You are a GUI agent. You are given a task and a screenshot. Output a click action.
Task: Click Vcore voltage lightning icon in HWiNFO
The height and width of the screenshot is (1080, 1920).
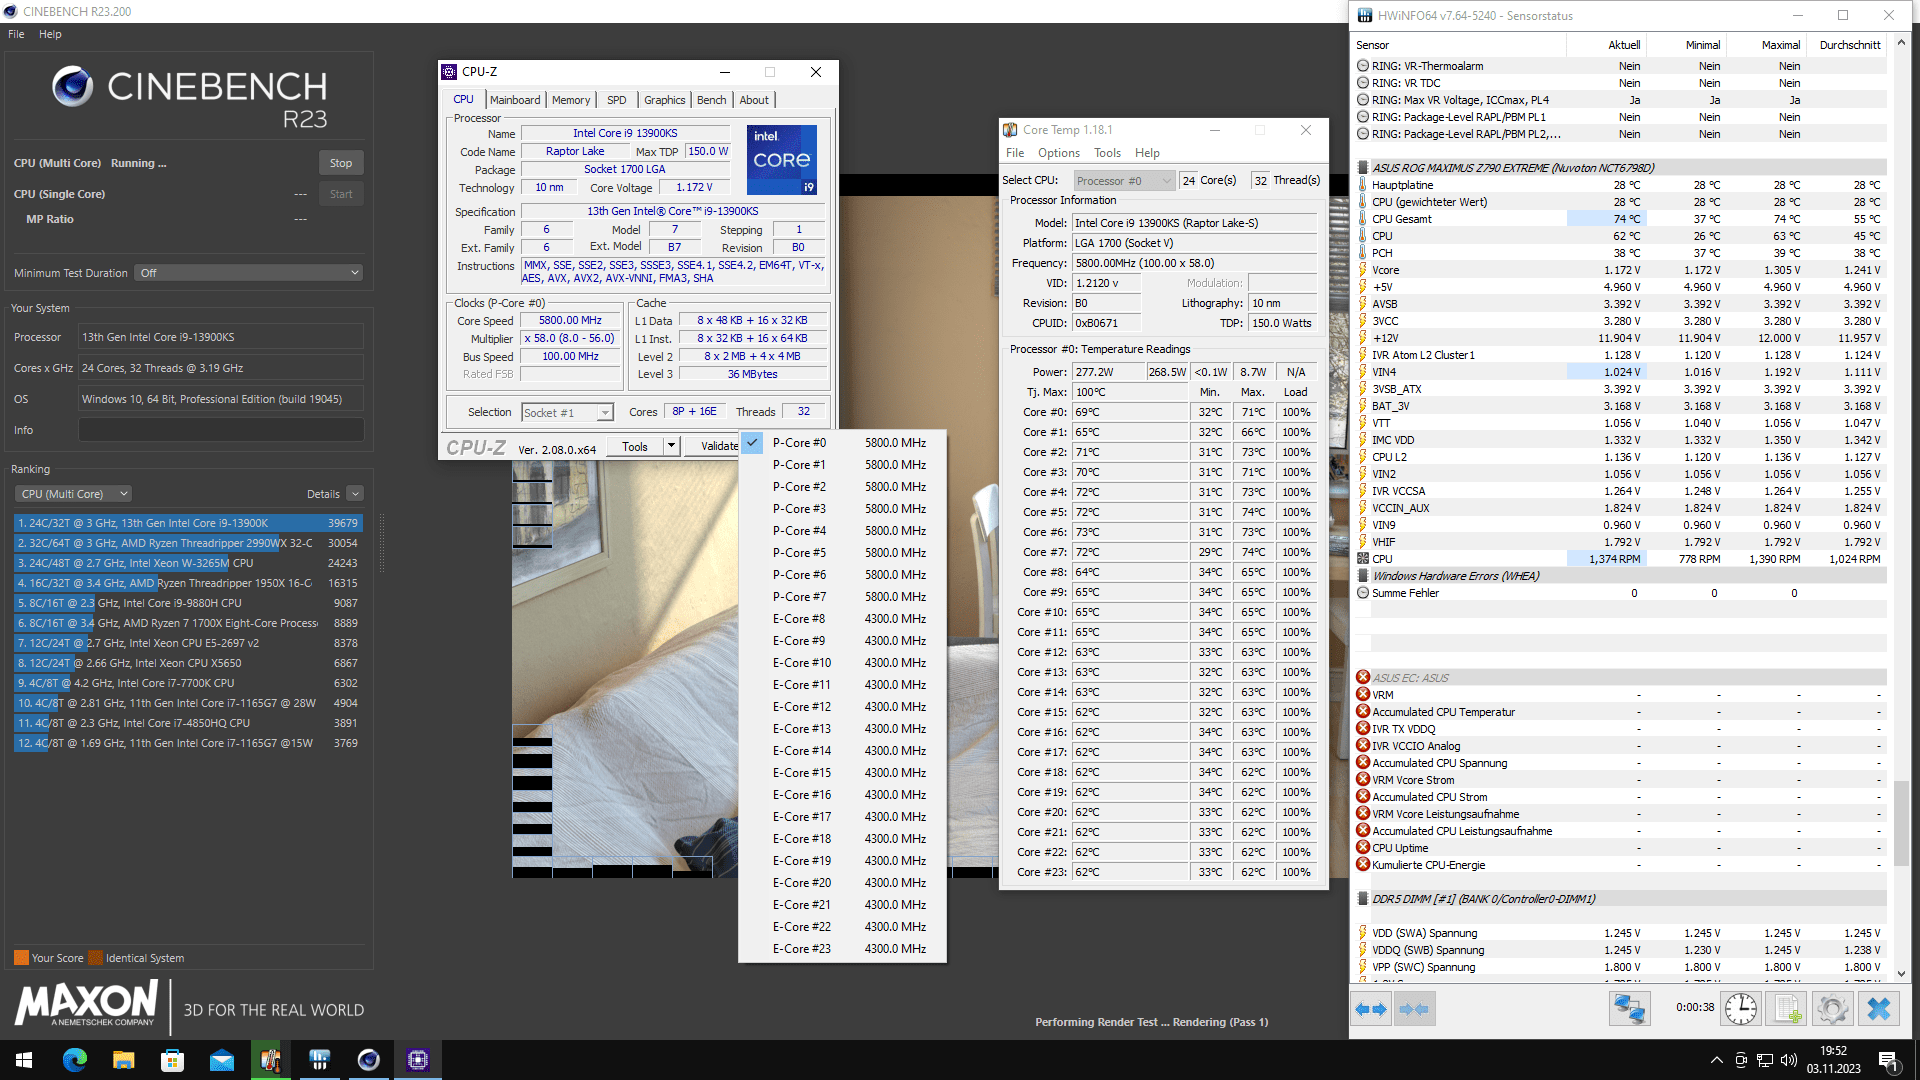1362,270
